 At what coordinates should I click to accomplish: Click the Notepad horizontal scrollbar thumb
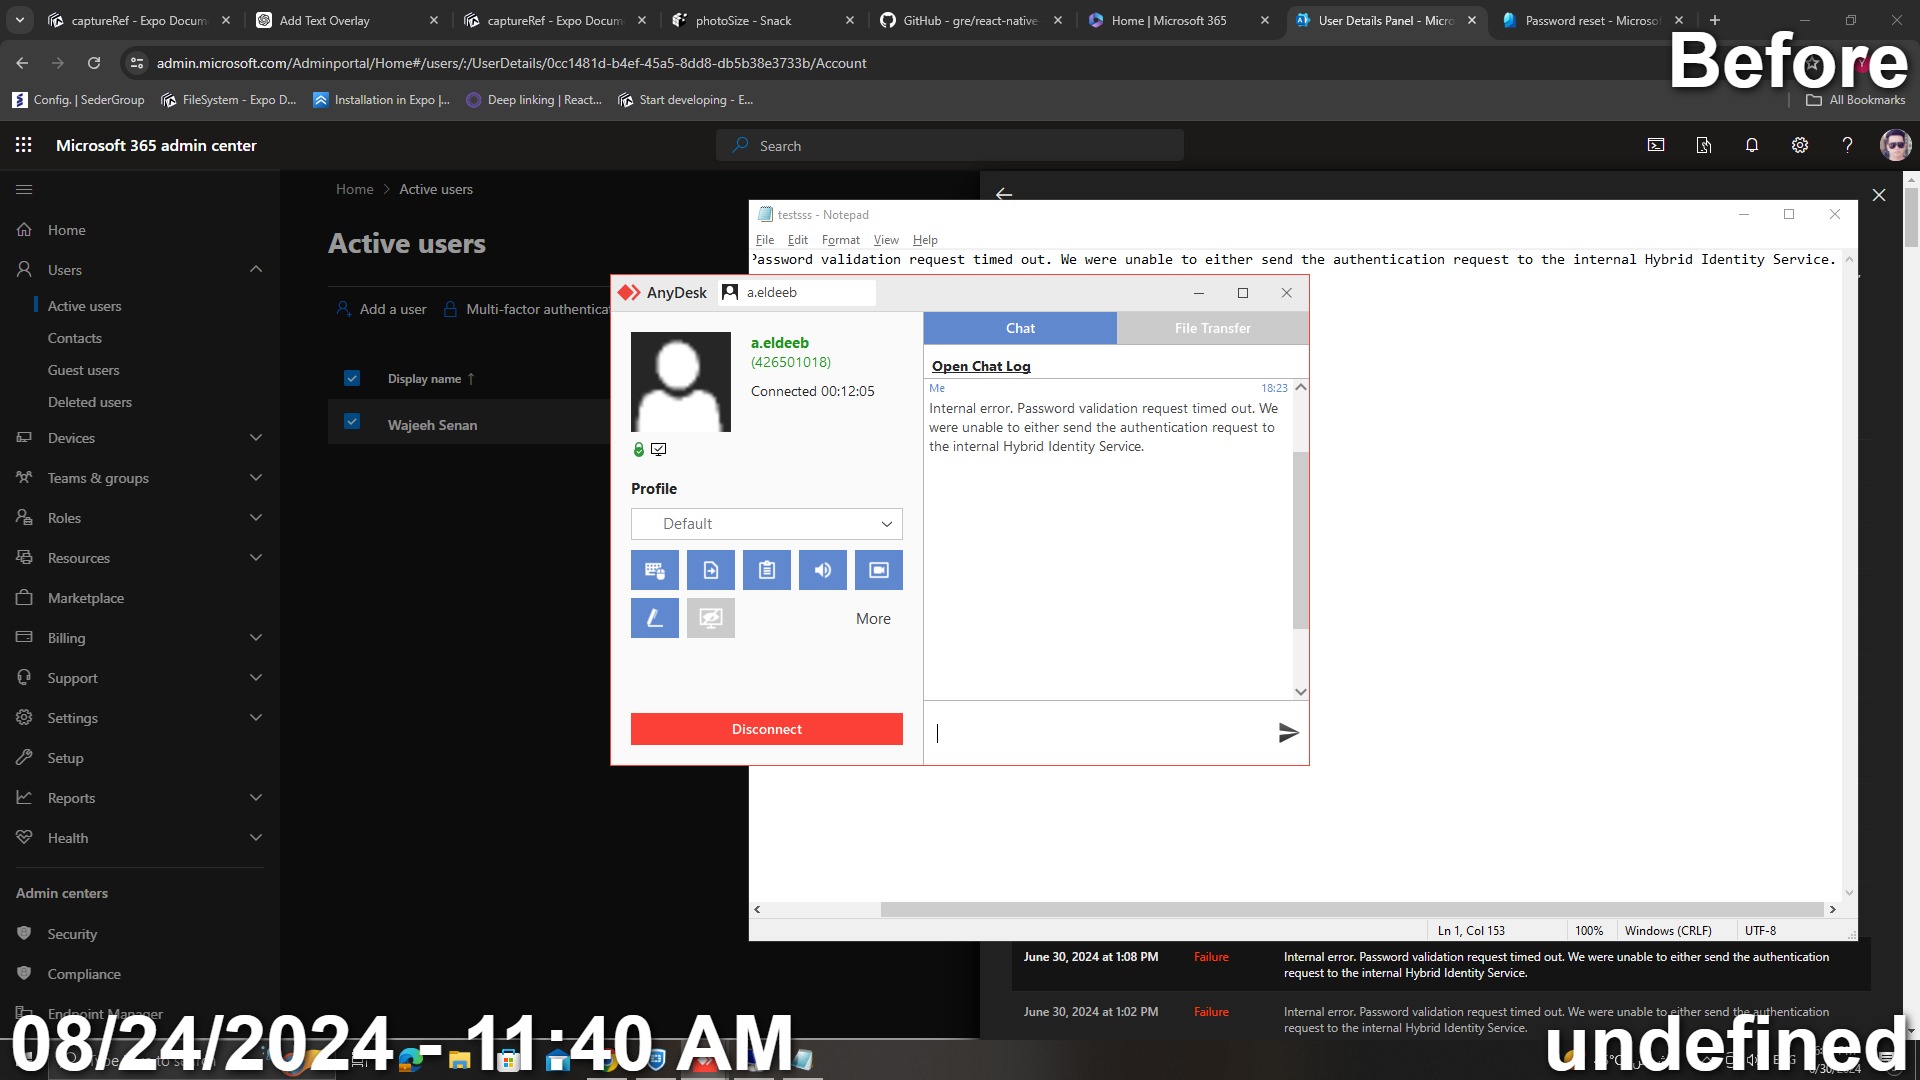pyautogui.click(x=1352, y=910)
